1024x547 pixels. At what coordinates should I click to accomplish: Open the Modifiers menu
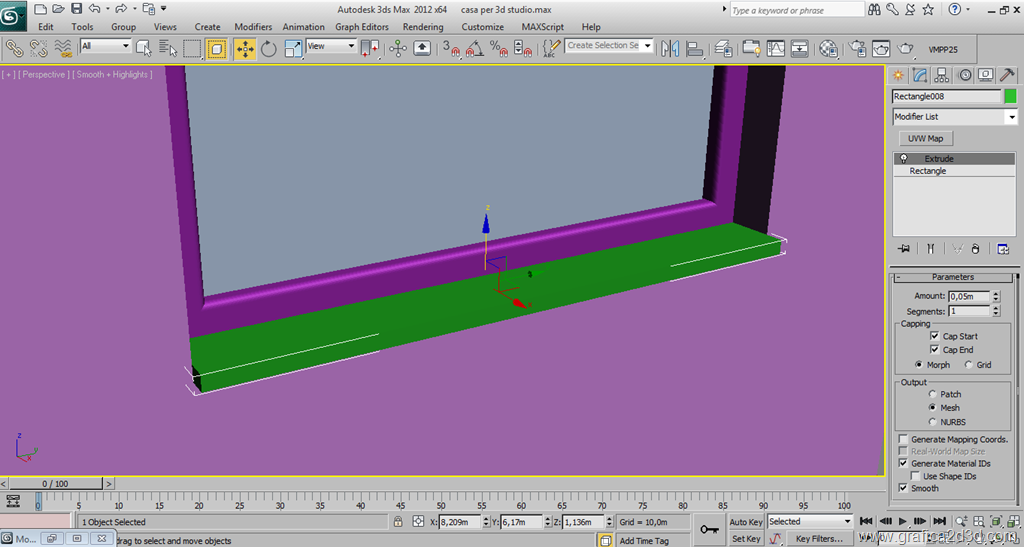coord(253,27)
